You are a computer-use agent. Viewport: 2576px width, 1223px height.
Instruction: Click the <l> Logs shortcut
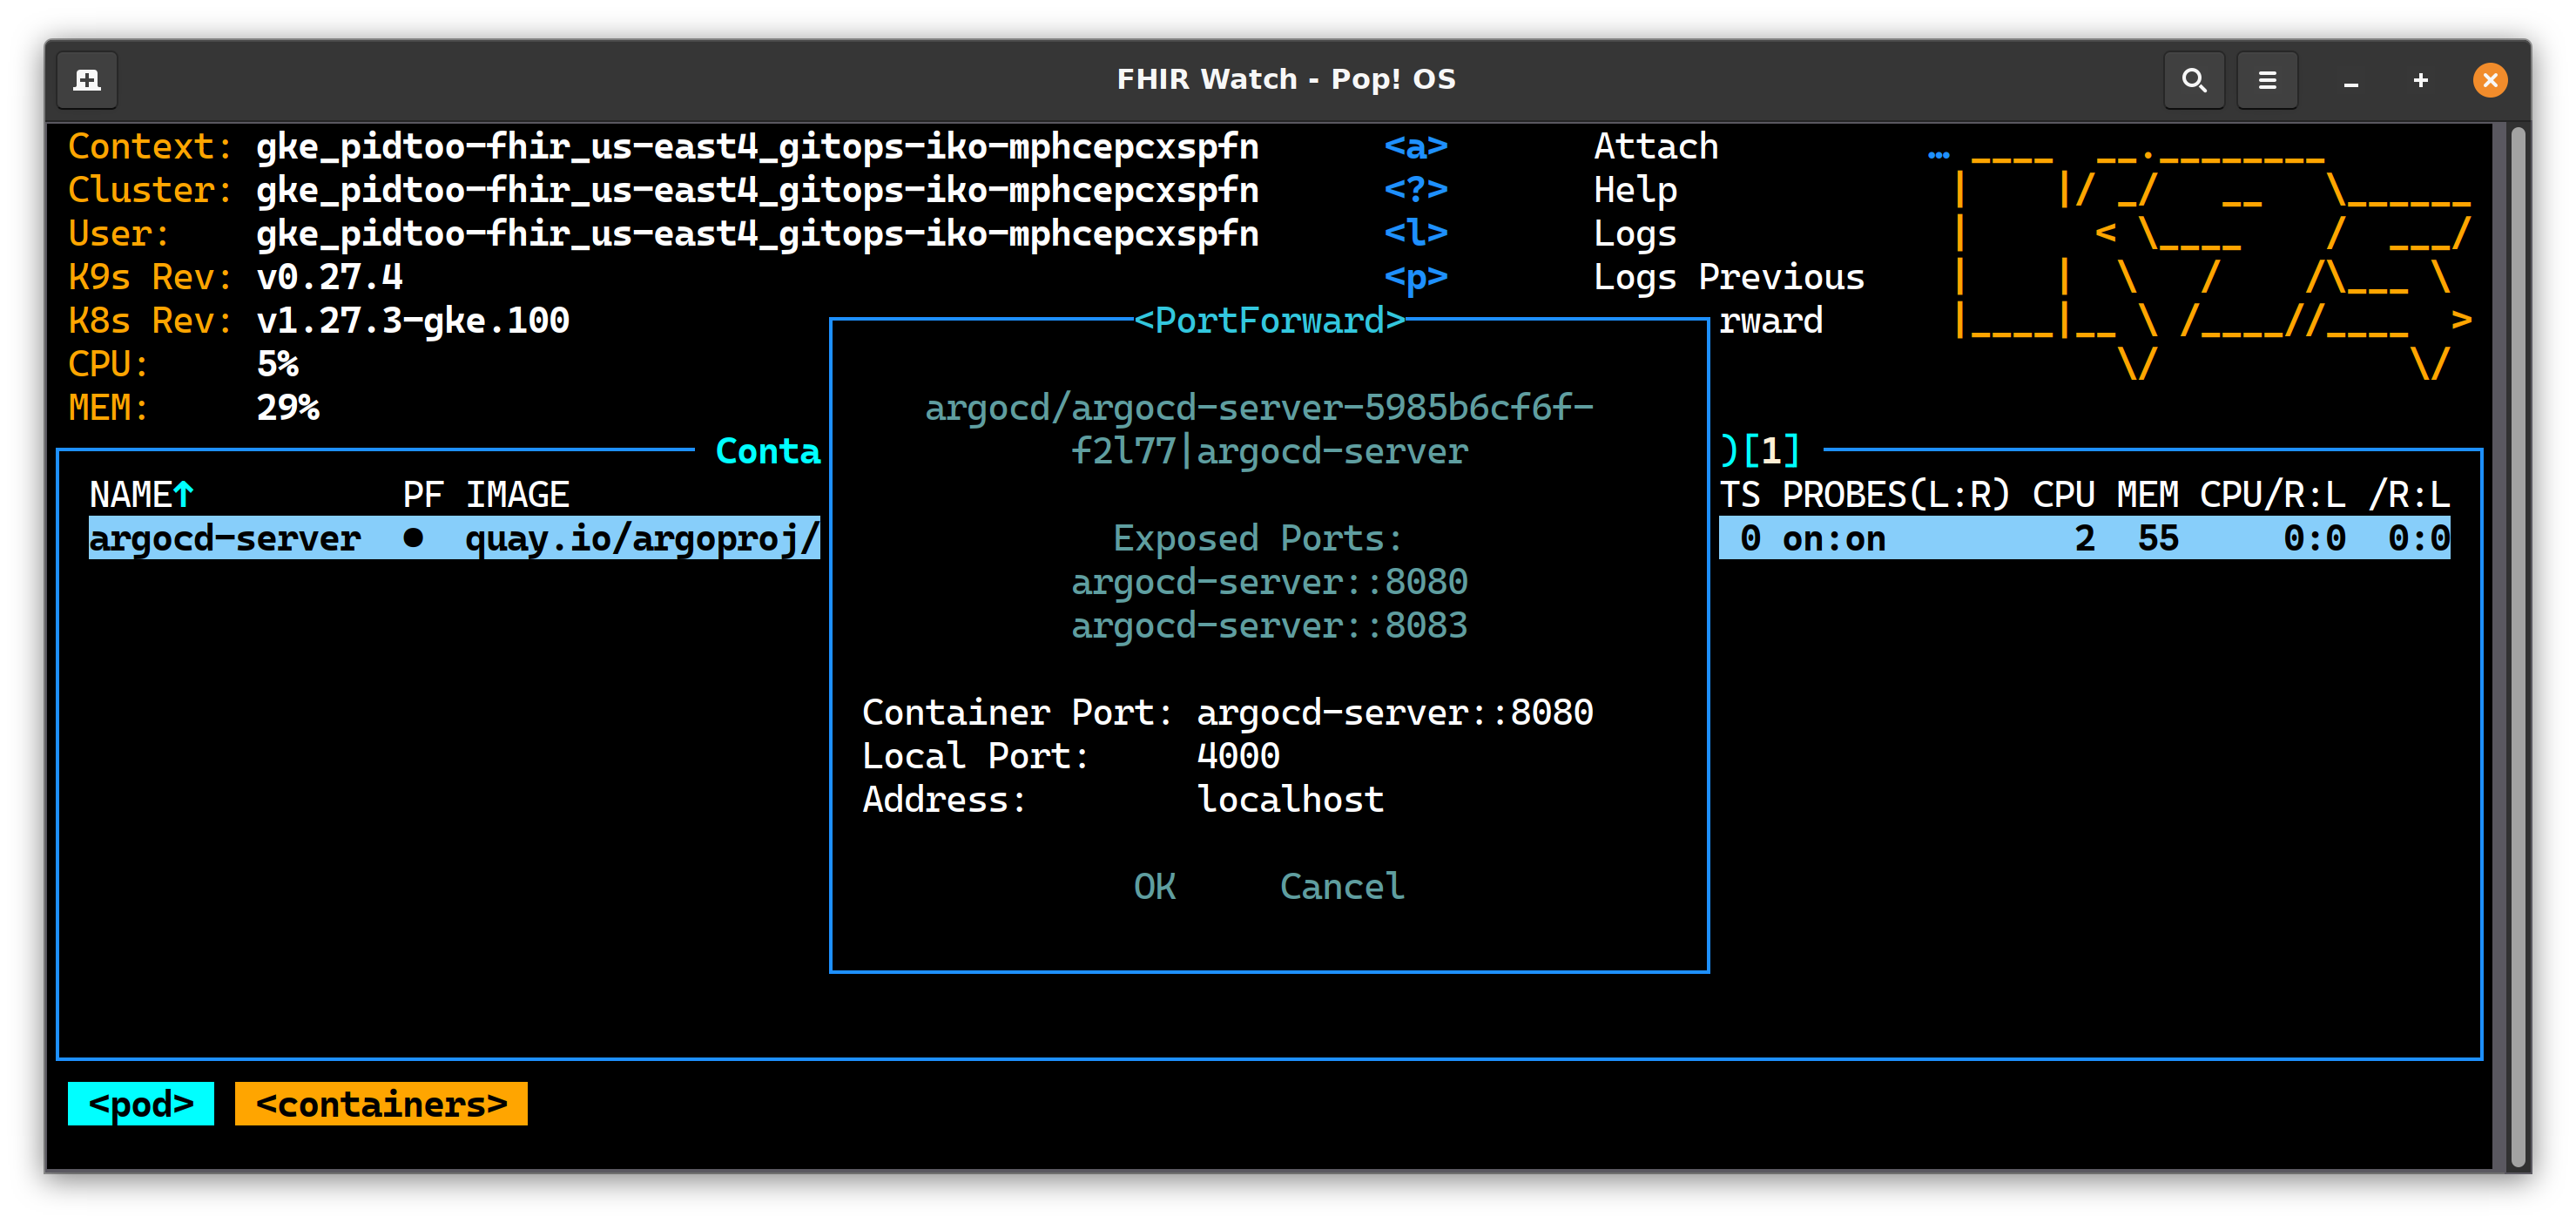click(1415, 234)
